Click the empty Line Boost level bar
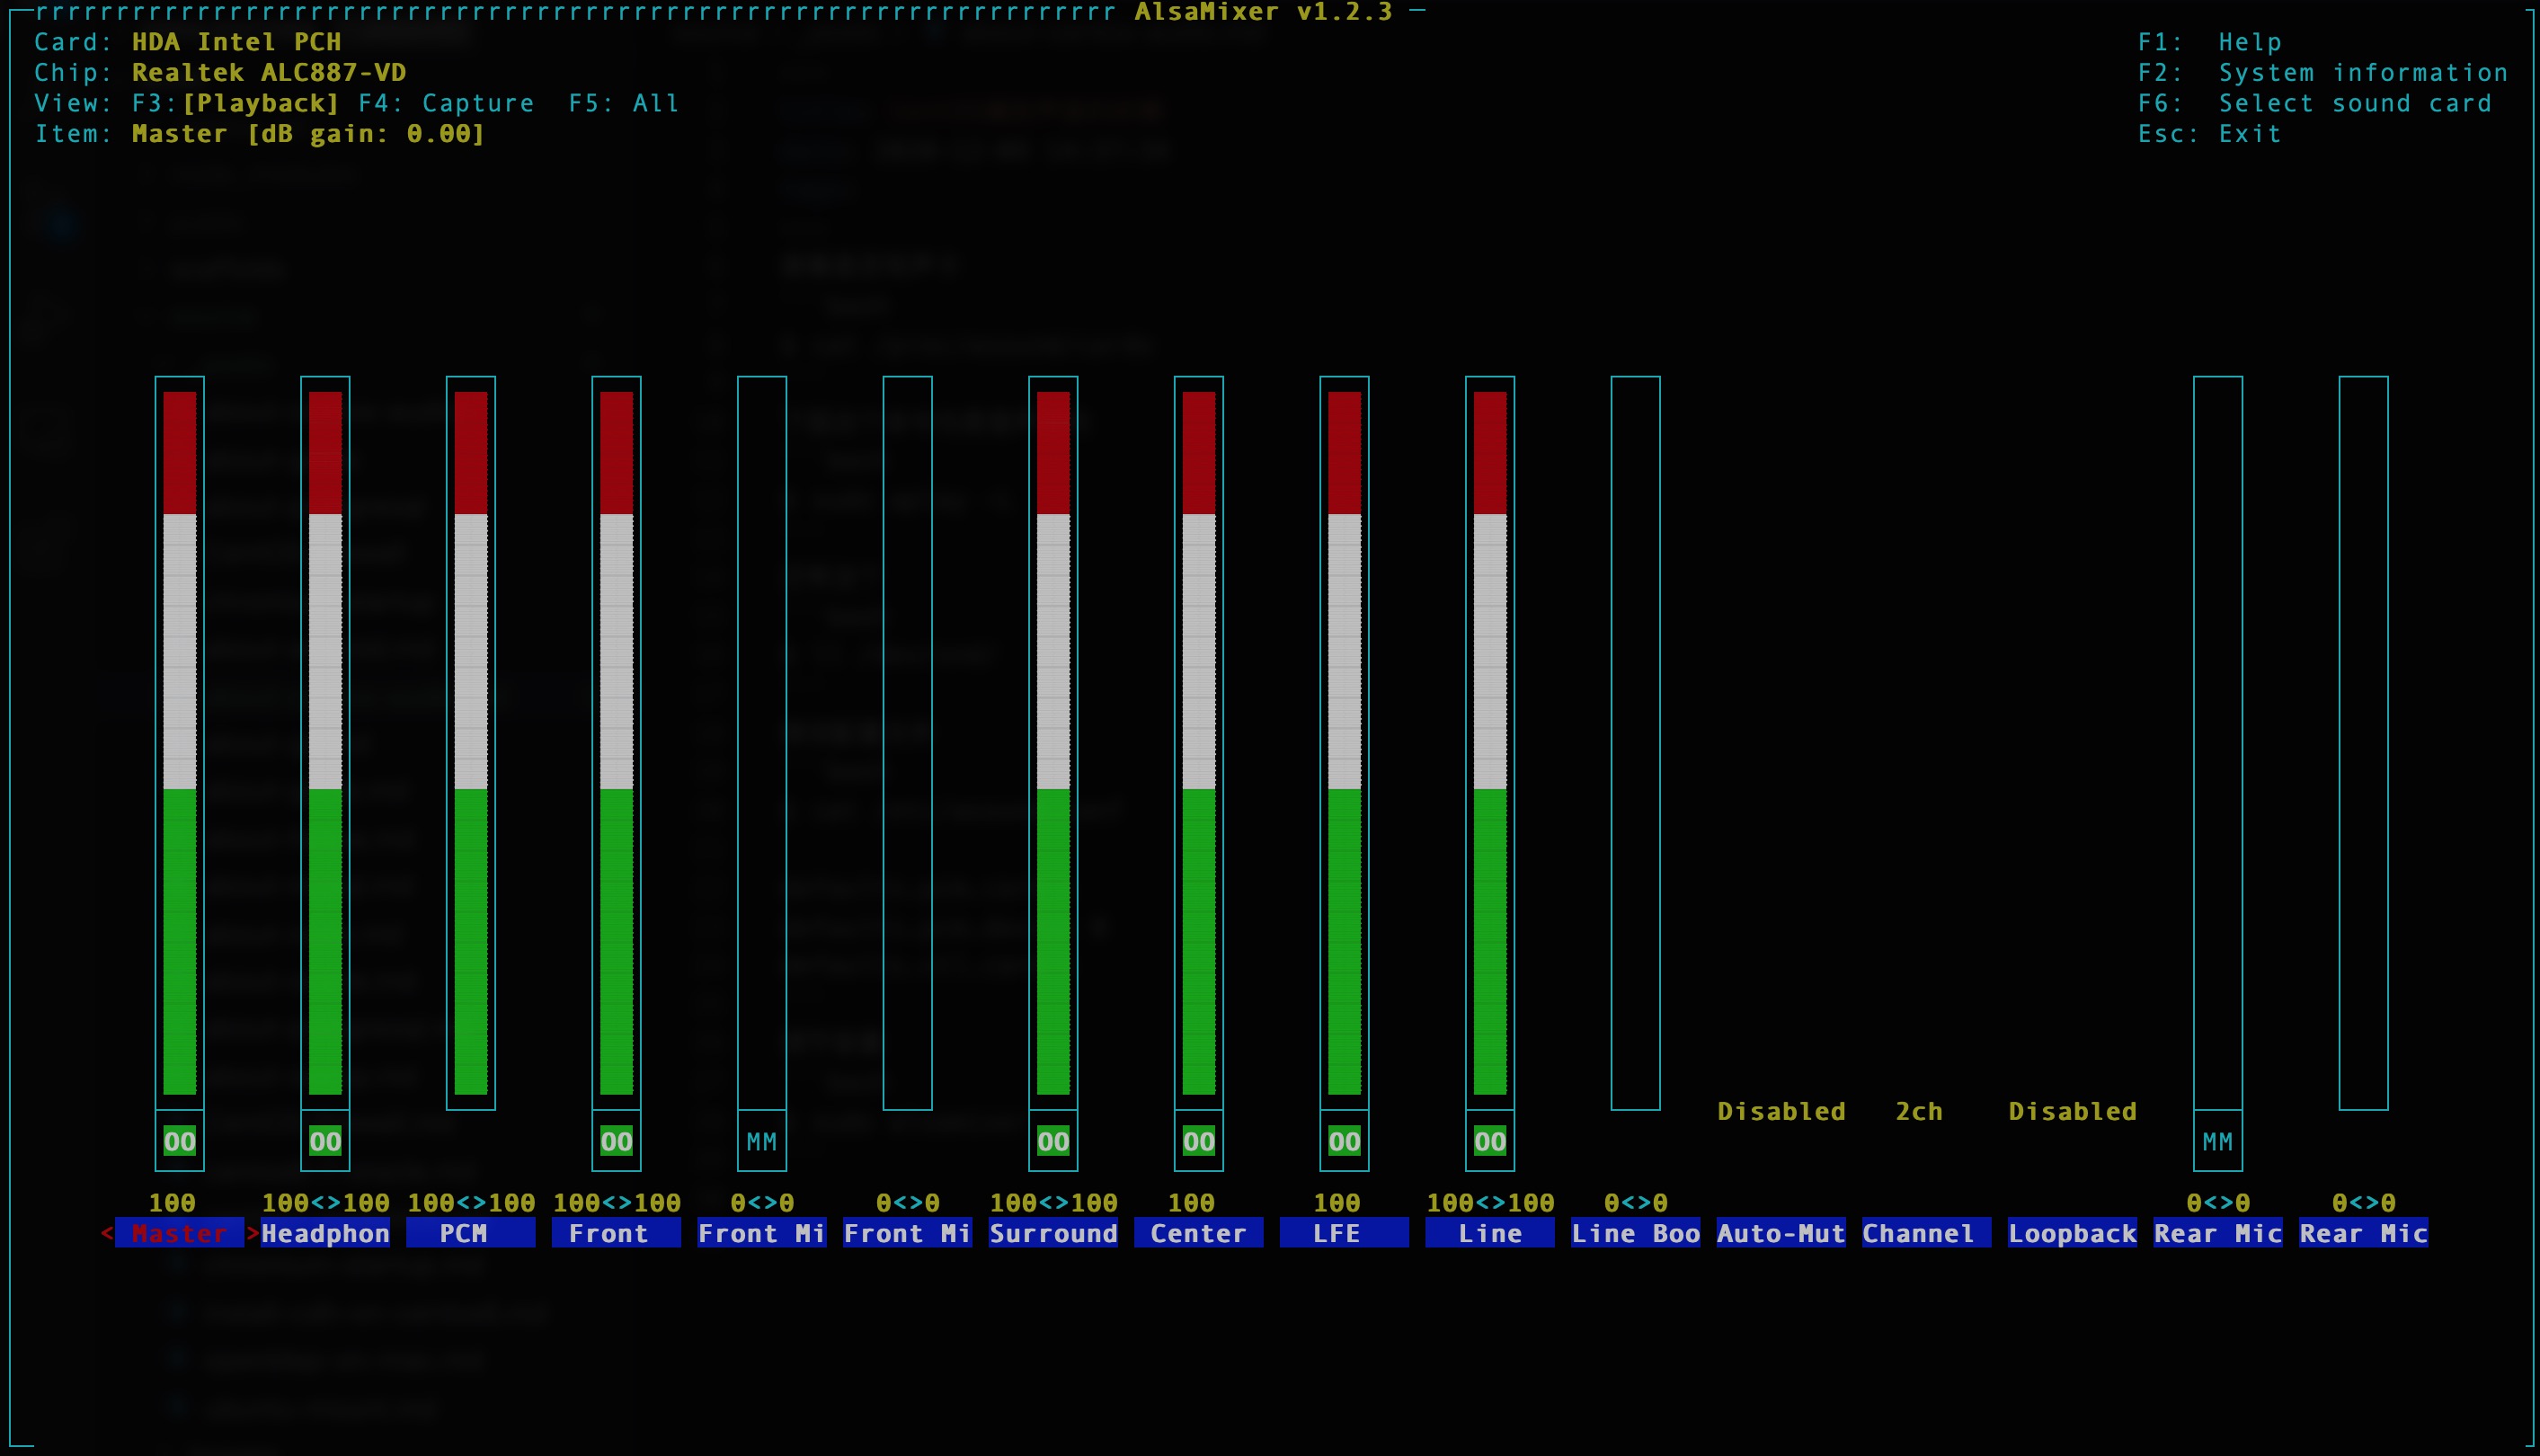 (1635, 742)
